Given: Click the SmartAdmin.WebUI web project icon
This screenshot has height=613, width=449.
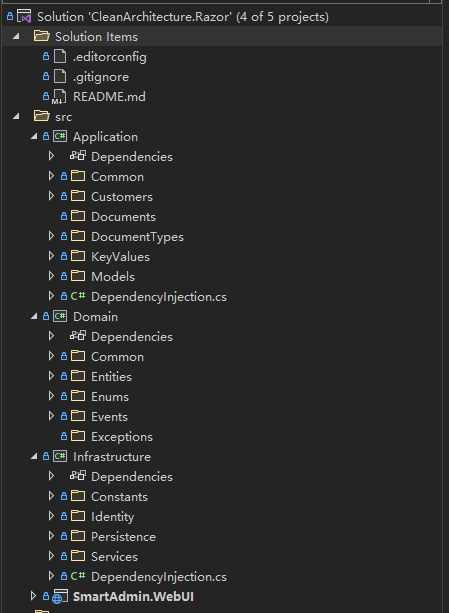Looking at the screenshot, I should pyautogui.click(x=60, y=597).
